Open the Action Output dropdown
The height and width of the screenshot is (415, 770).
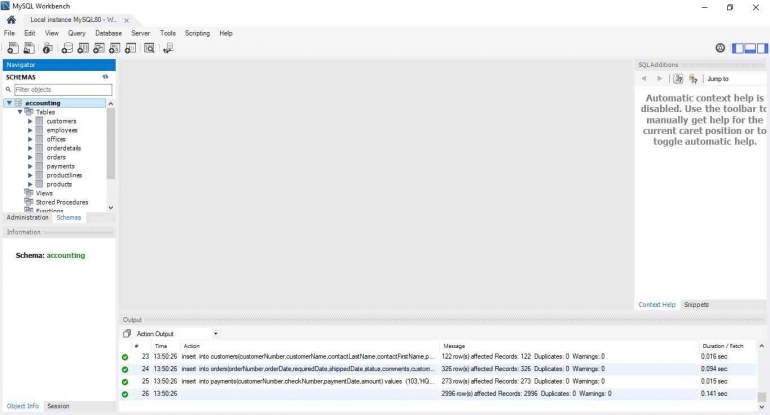tap(215, 333)
